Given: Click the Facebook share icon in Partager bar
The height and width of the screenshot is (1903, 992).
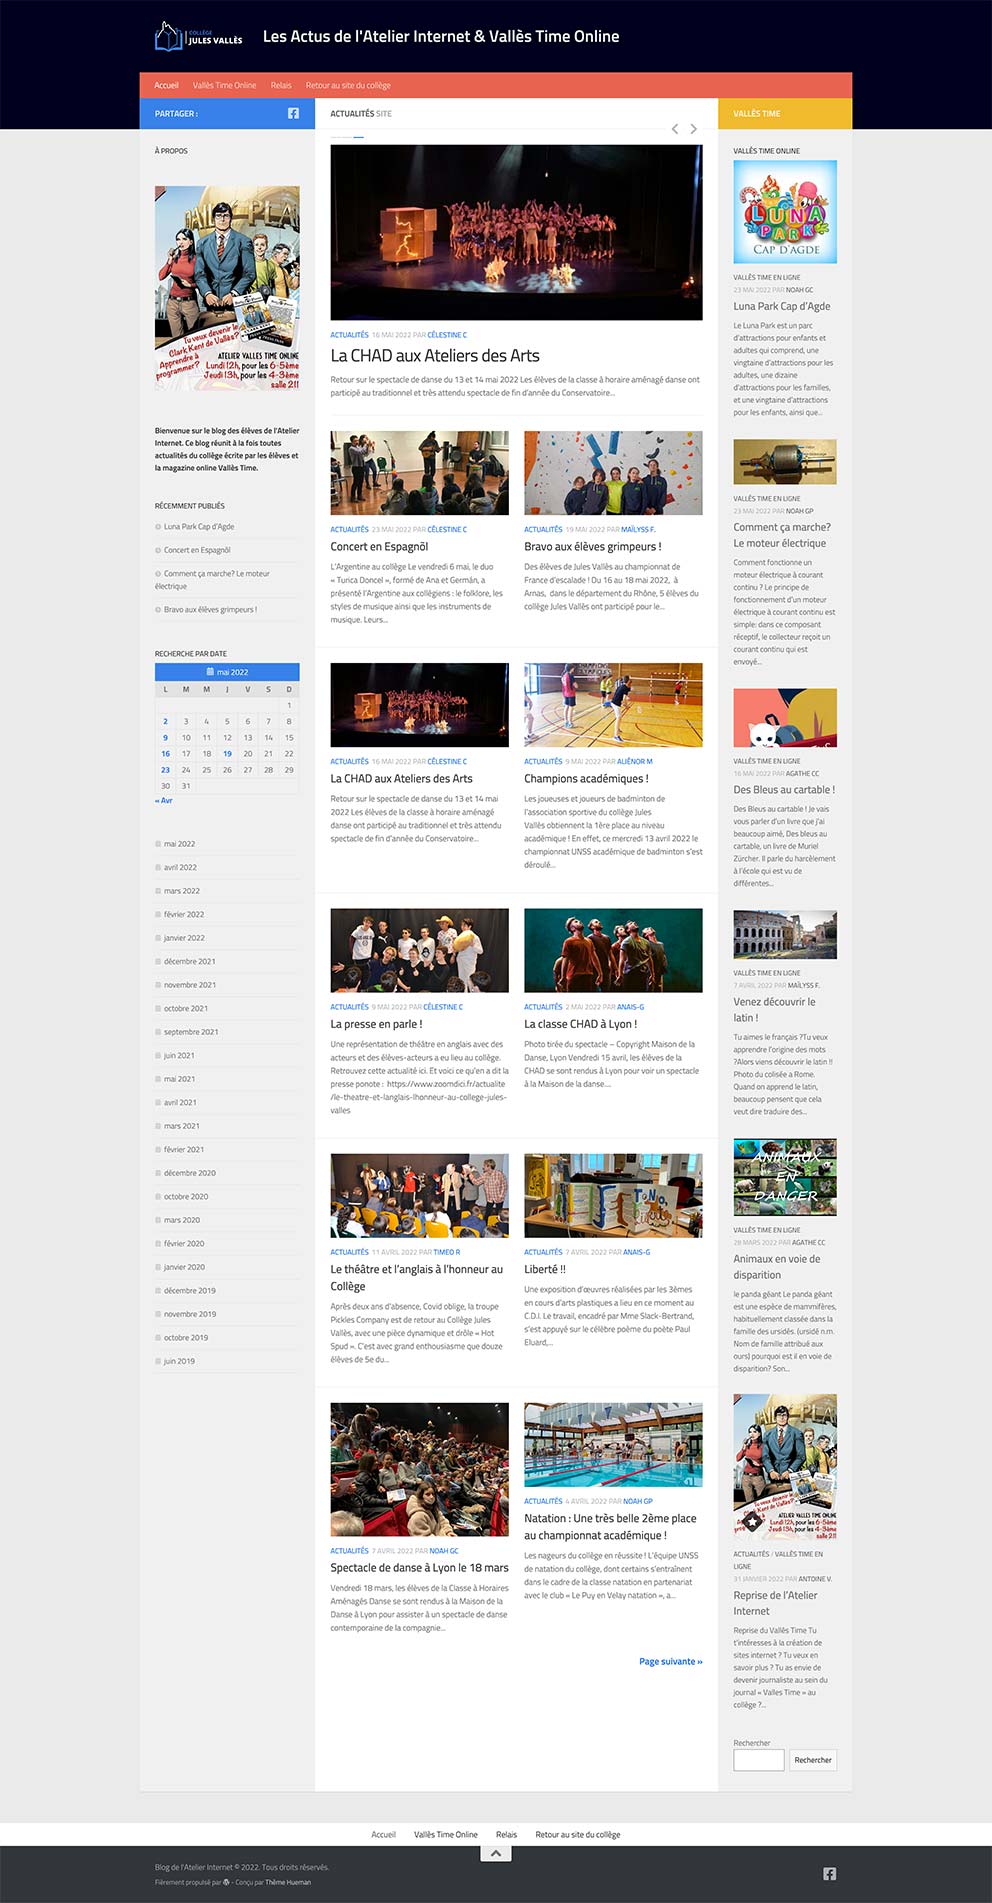Looking at the screenshot, I should pos(293,113).
